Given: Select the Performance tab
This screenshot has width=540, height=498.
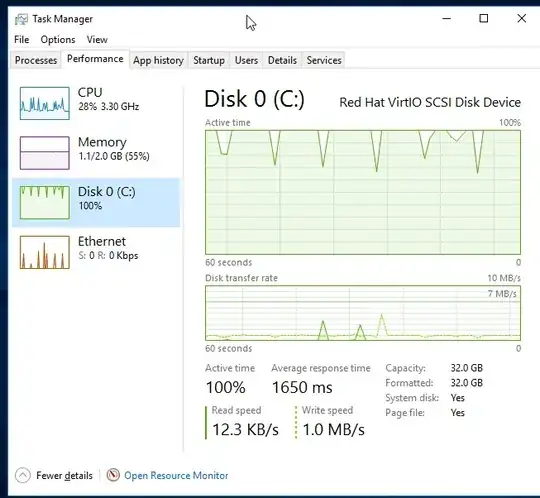Looking at the screenshot, I should pos(95,59).
